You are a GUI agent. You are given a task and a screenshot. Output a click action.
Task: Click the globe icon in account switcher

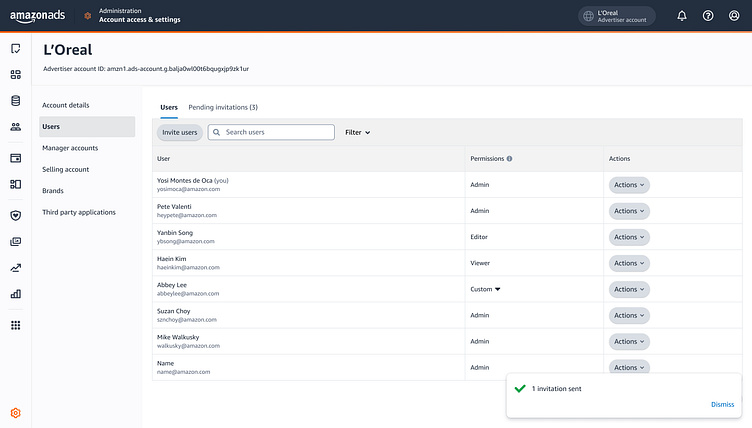pos(588,16)
